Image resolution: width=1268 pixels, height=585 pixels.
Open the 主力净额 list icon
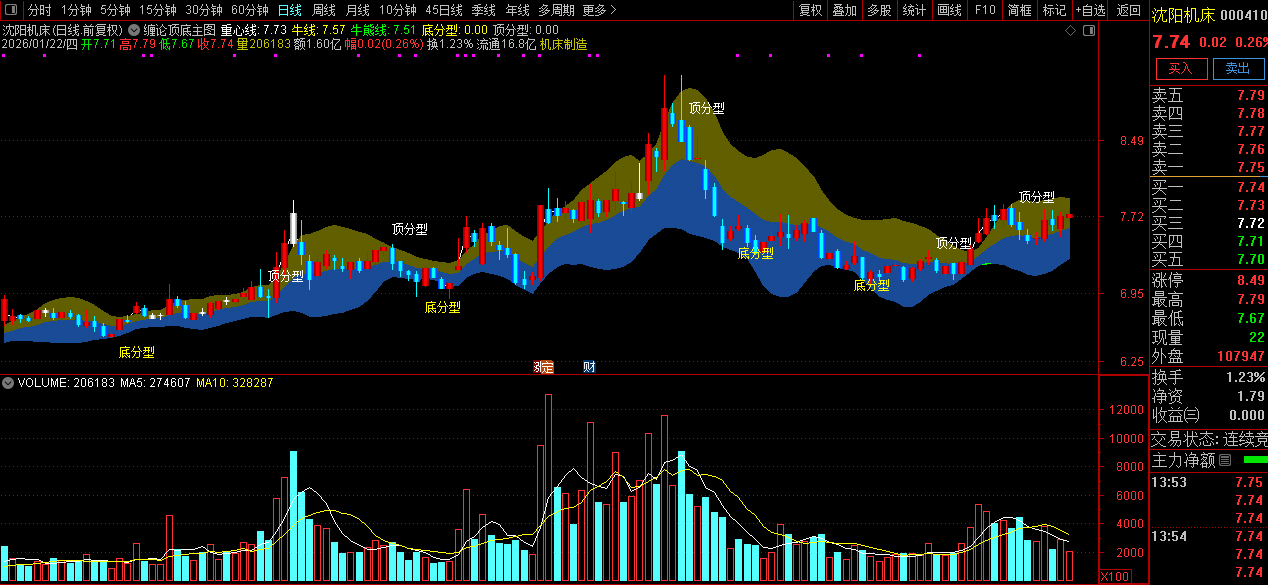1224,460
